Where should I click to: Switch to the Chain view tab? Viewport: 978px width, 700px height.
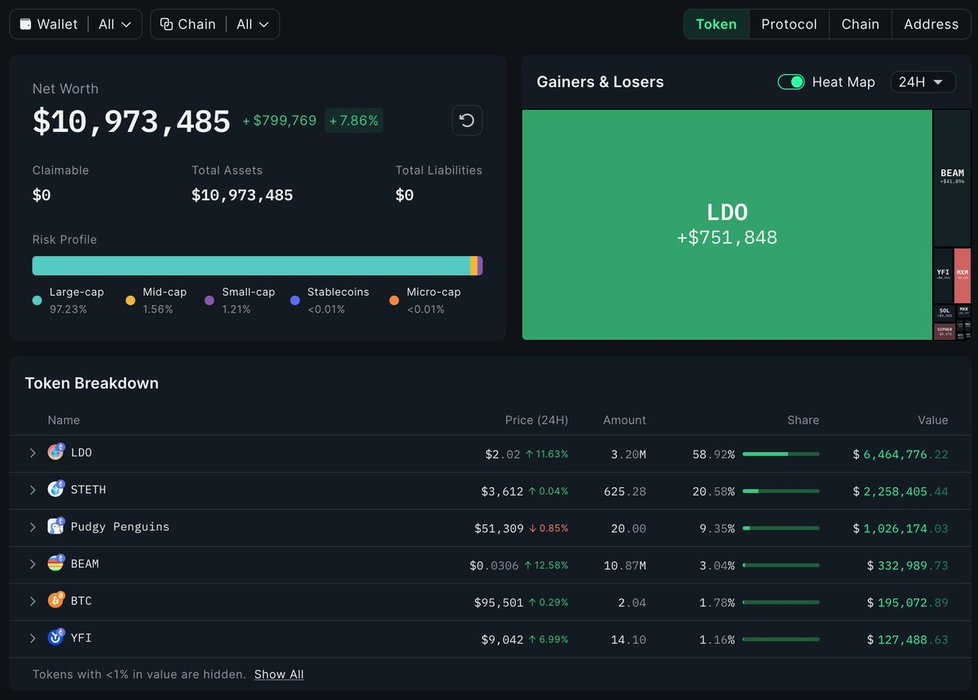click(860, 24)
